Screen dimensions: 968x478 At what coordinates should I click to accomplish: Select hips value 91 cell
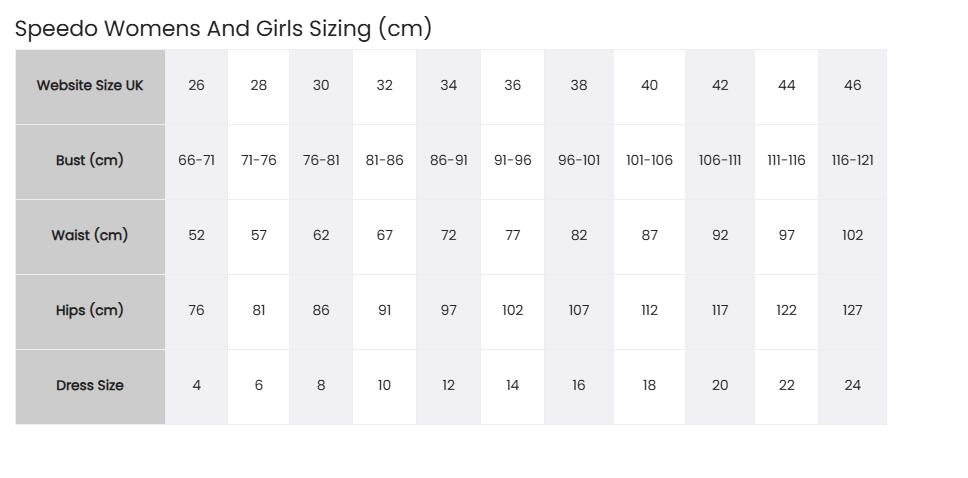pyautogui.click(x=385, y=312)
